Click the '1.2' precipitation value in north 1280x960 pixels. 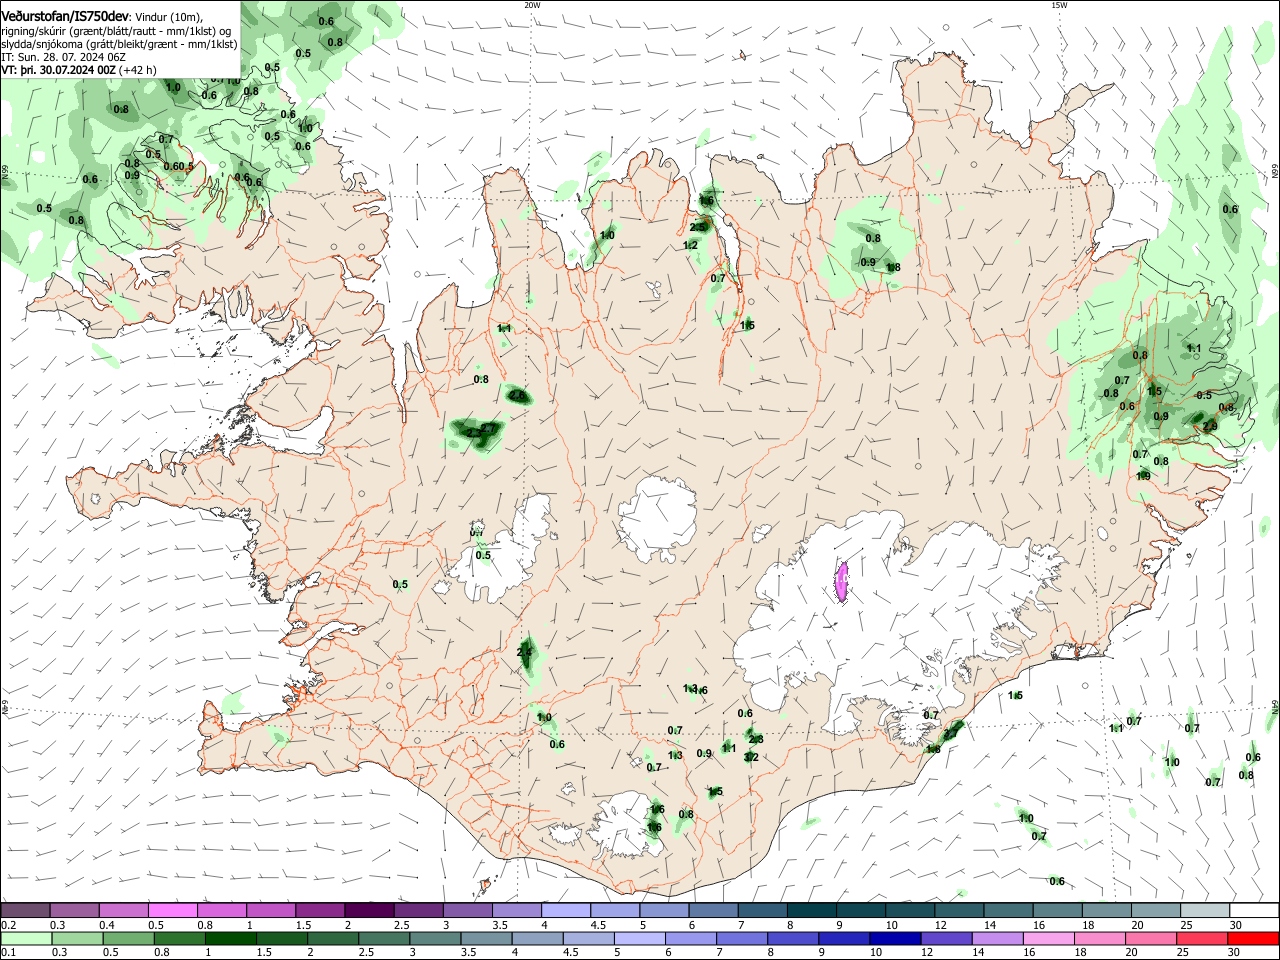coord(690,245)
